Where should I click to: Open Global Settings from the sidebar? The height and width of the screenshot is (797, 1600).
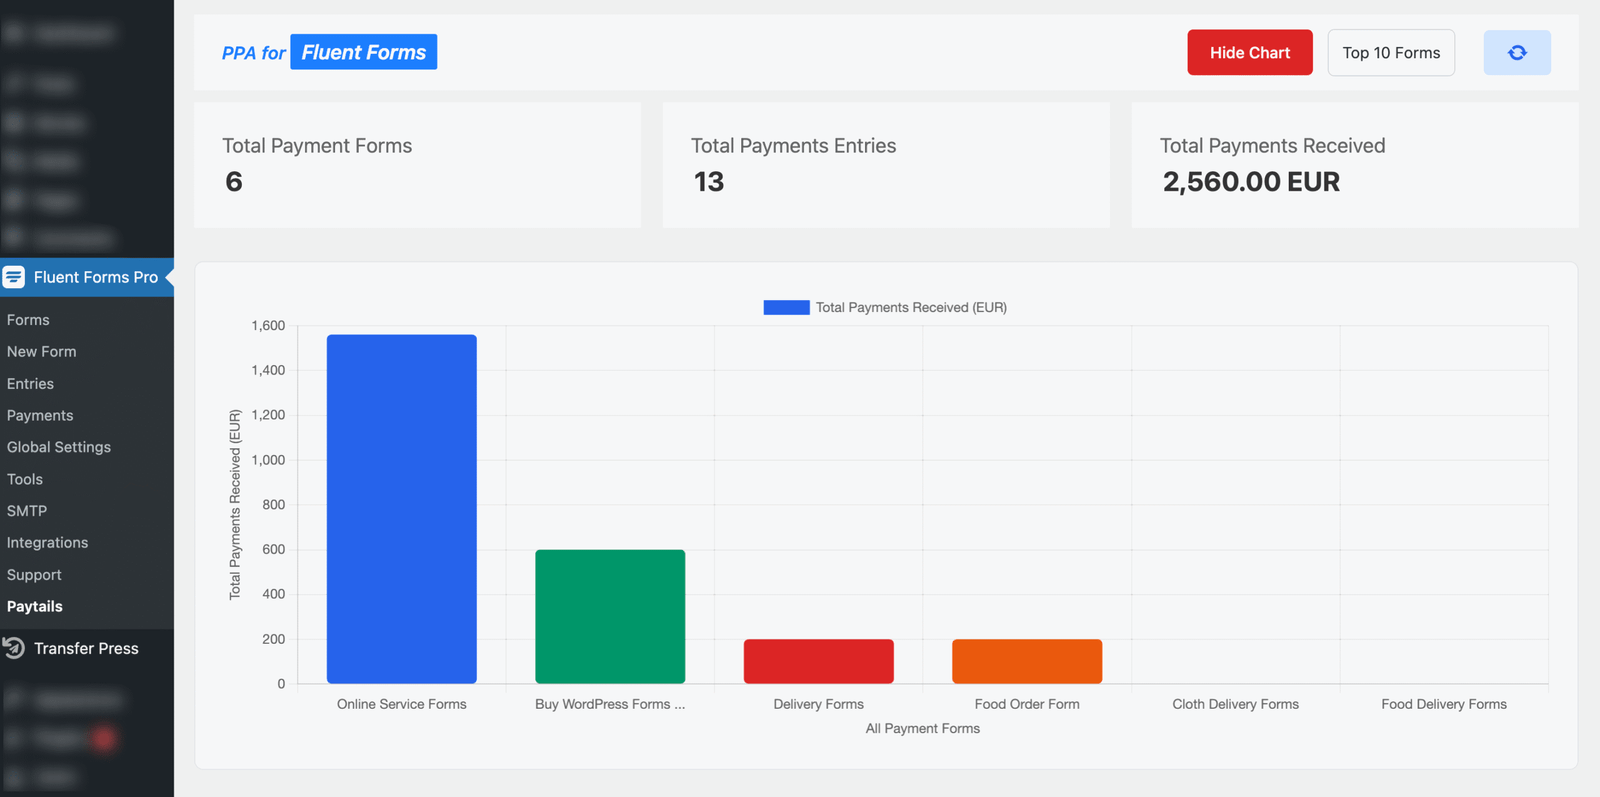(x=59, y=447)
